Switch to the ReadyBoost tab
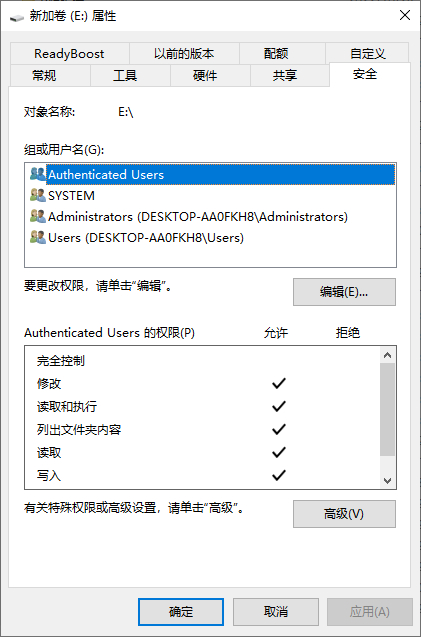This screenshot has width=421, height=637. coord(69,54)
